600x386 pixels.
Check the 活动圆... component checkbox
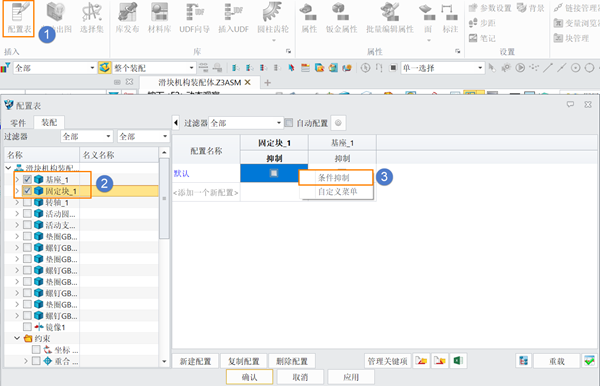click(27, 213)
